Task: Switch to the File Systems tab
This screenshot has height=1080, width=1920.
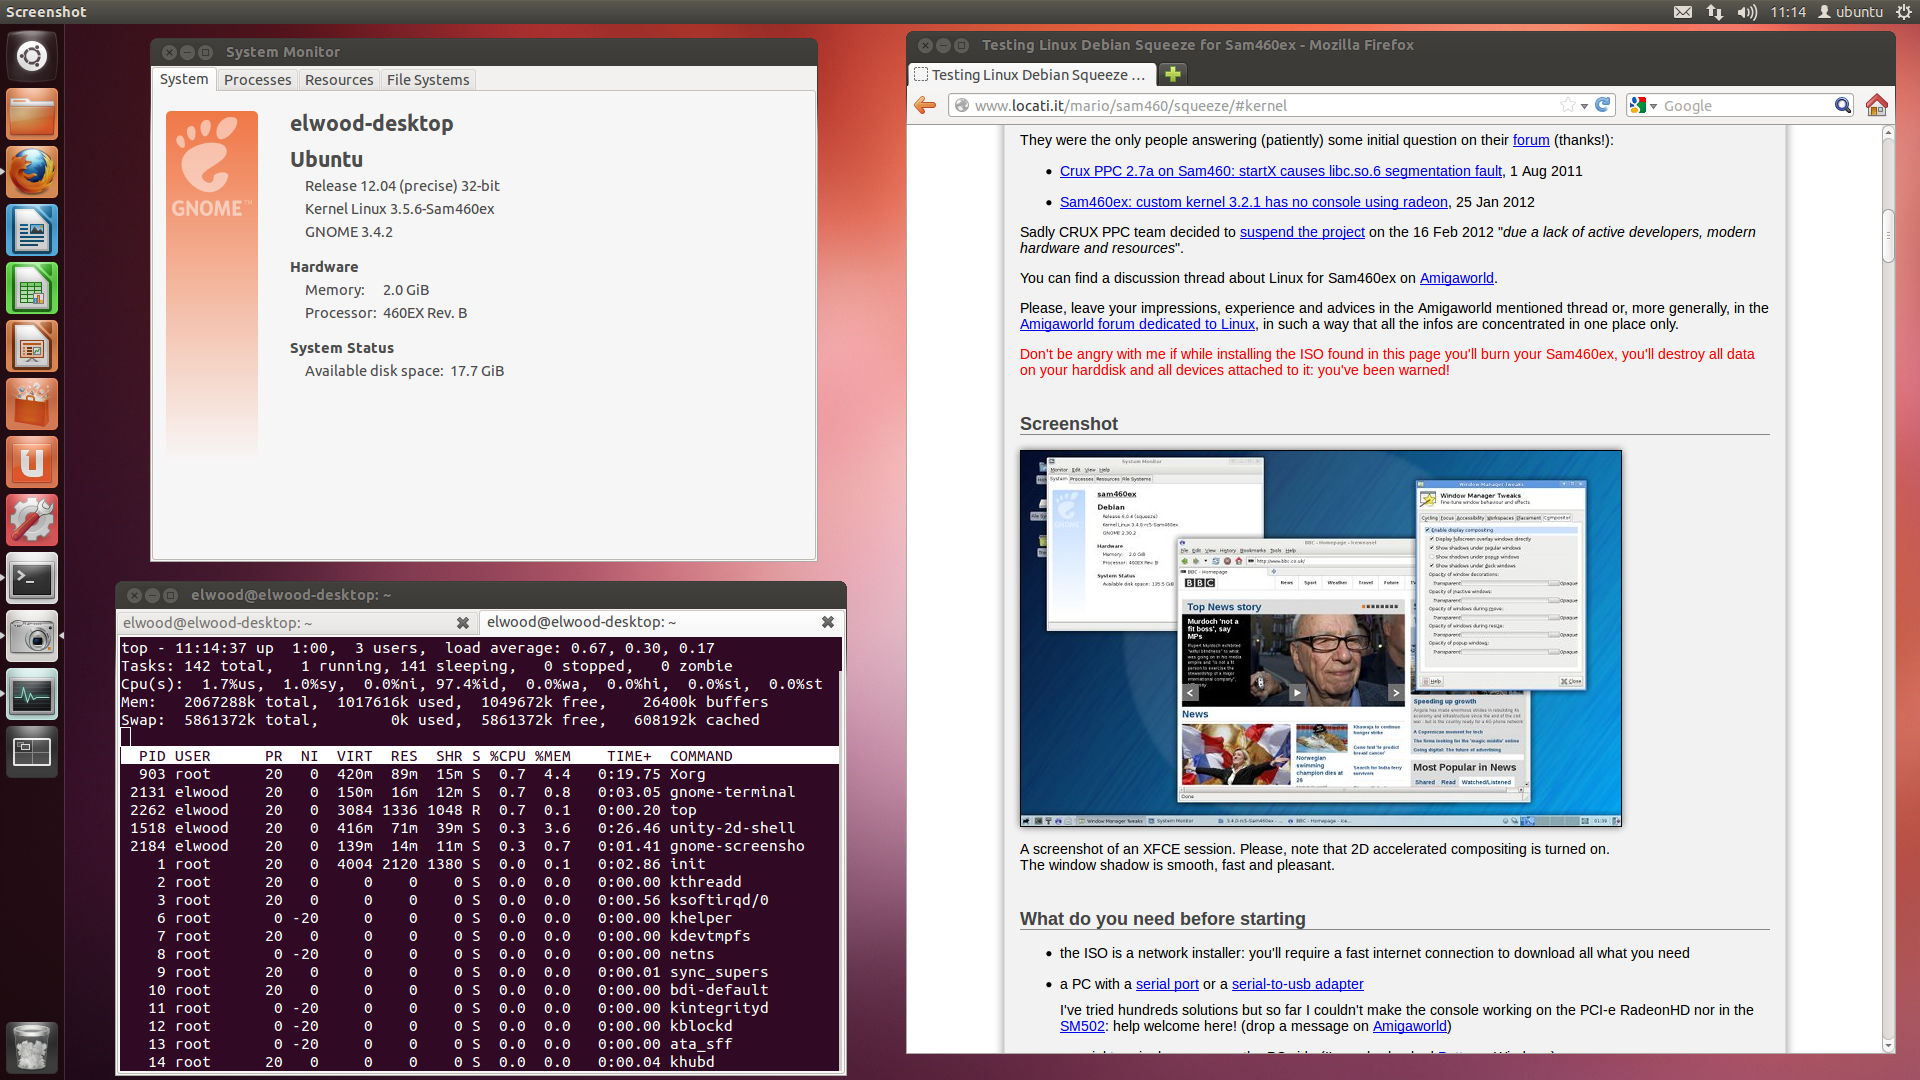Action: point(428,80)
